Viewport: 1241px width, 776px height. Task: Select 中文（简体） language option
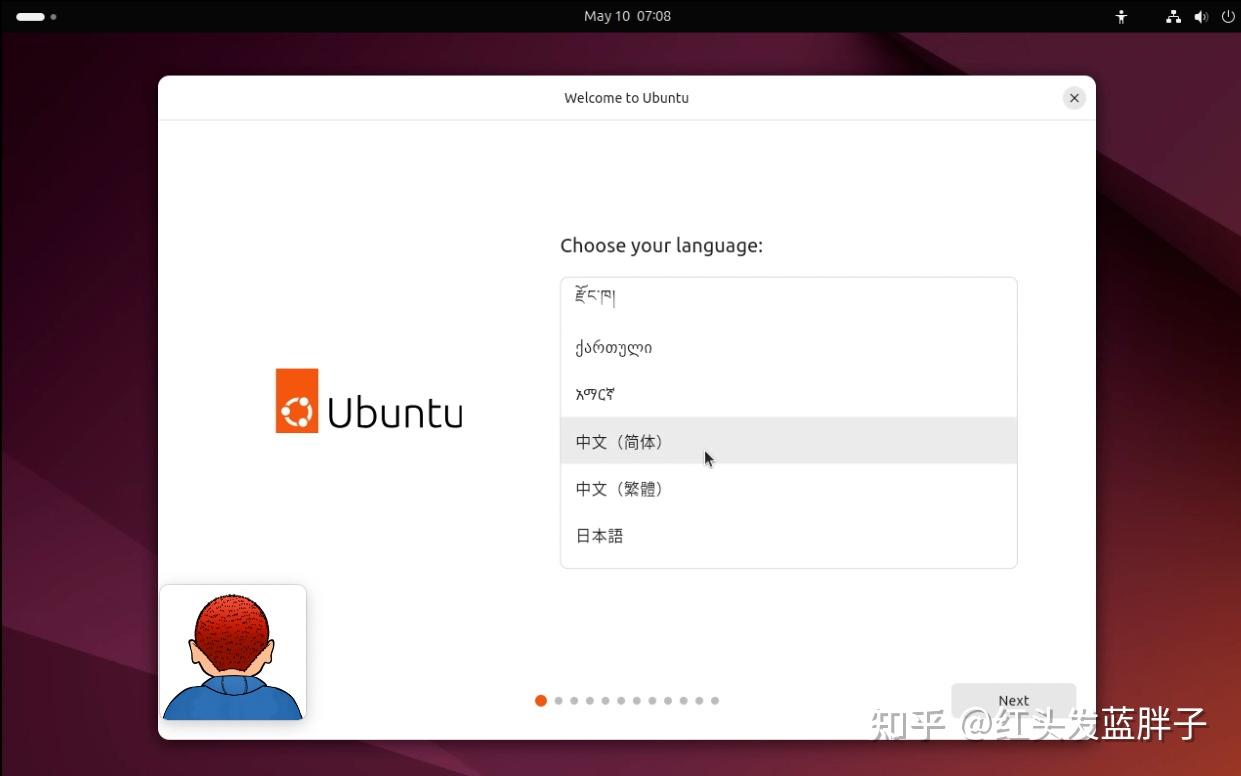click(x=618, y=441)
